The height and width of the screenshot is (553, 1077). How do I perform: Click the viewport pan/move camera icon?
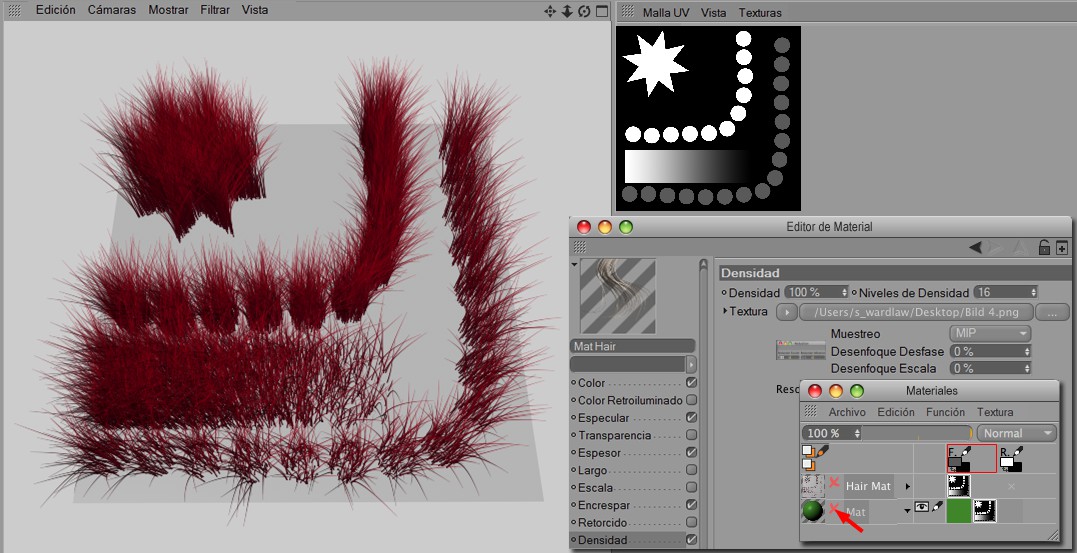549,11
